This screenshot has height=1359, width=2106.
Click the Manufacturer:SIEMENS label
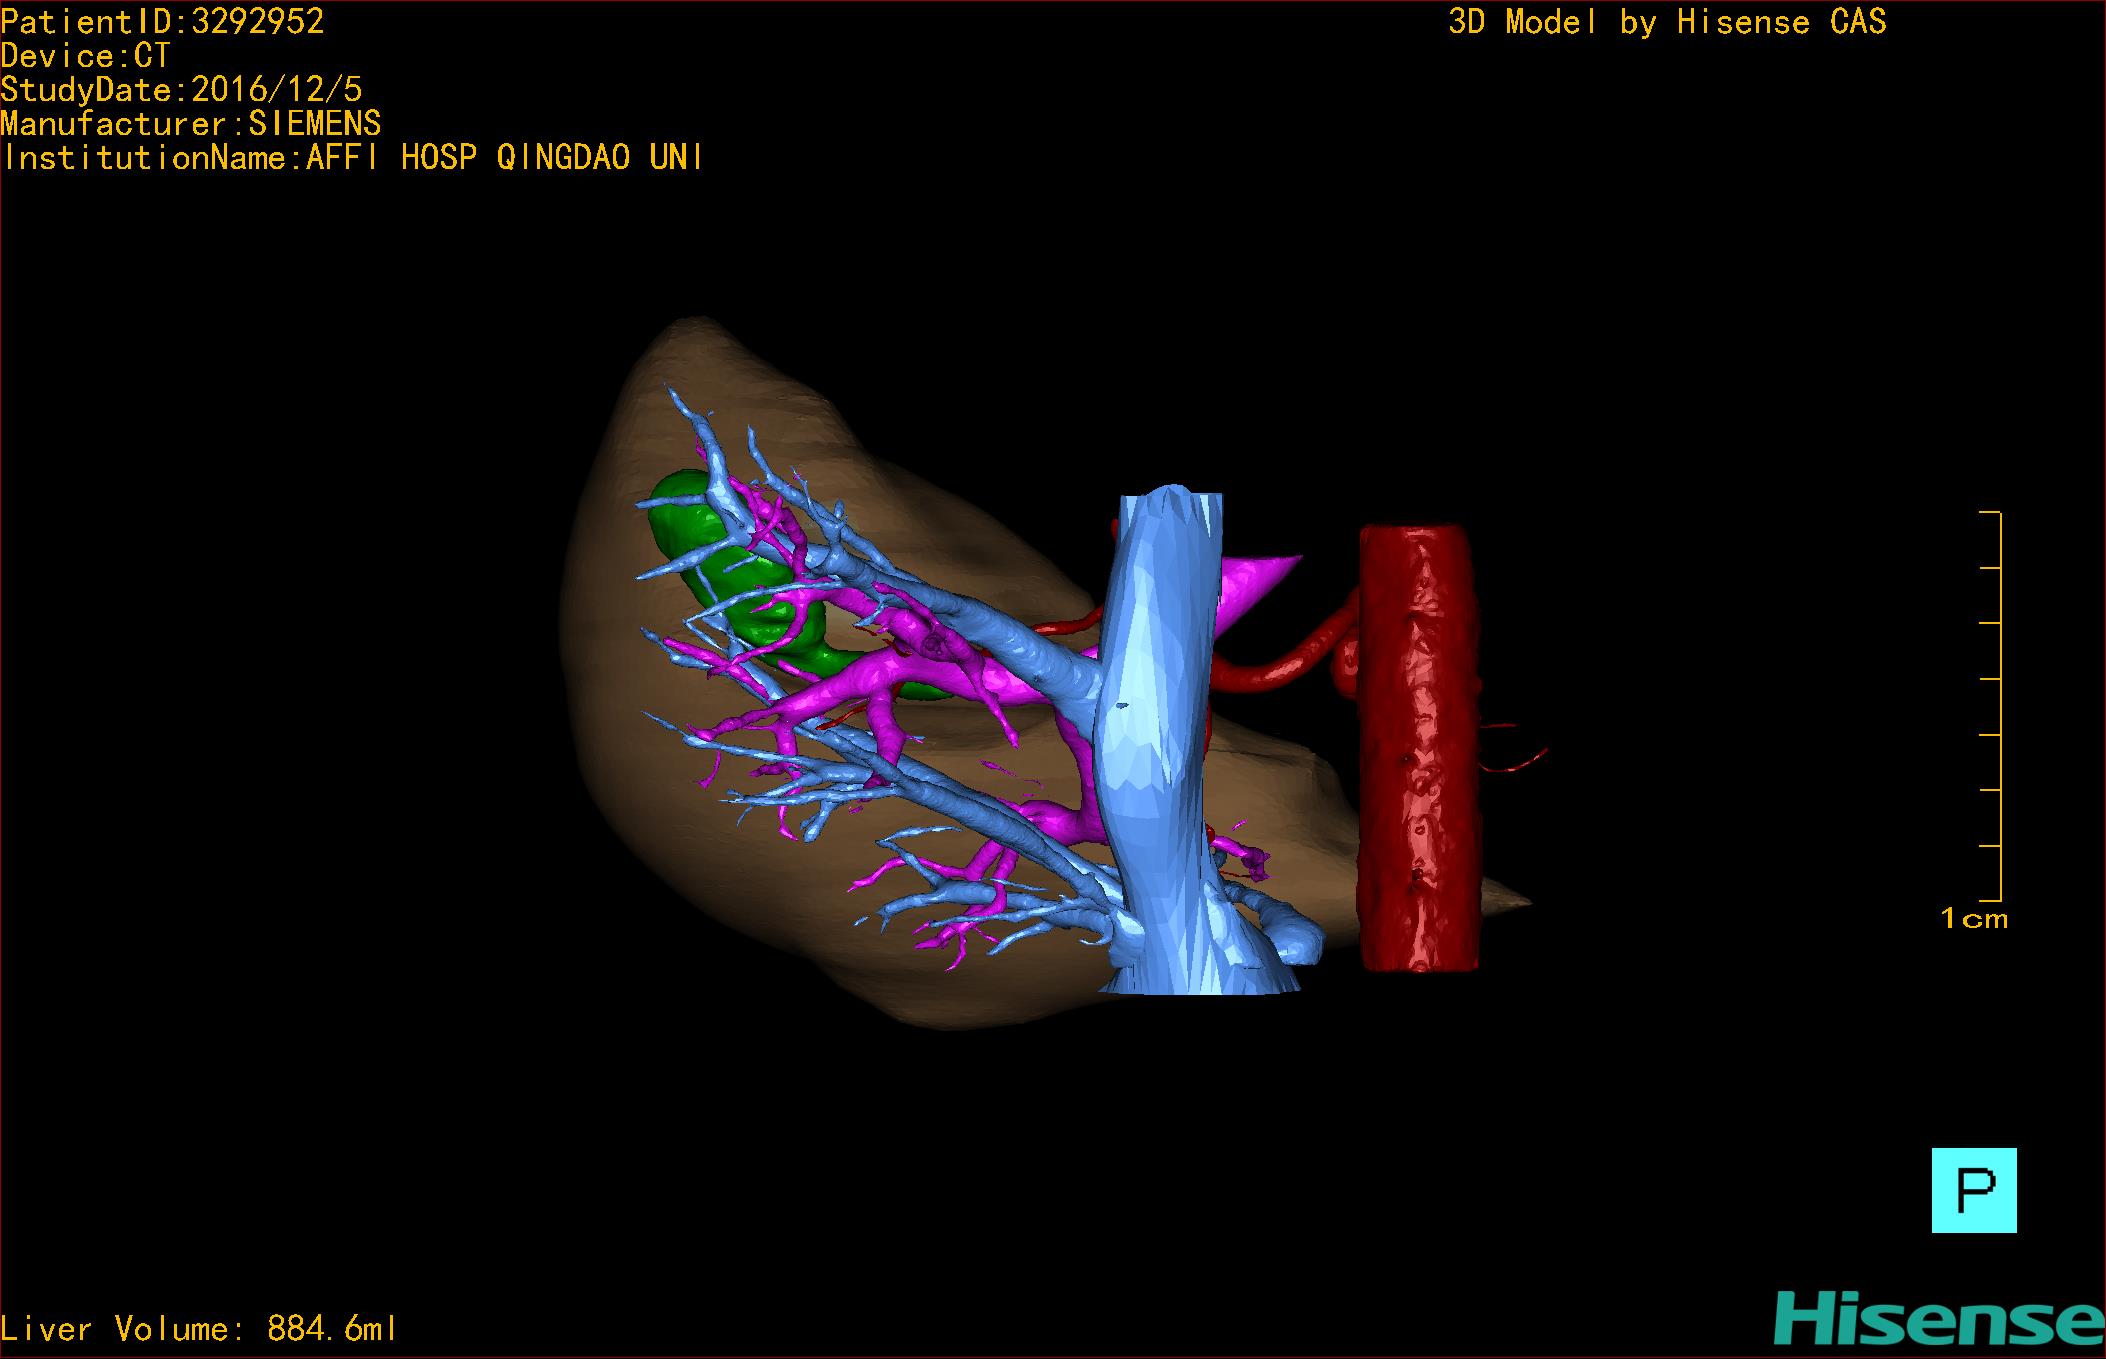pos(191,124)
